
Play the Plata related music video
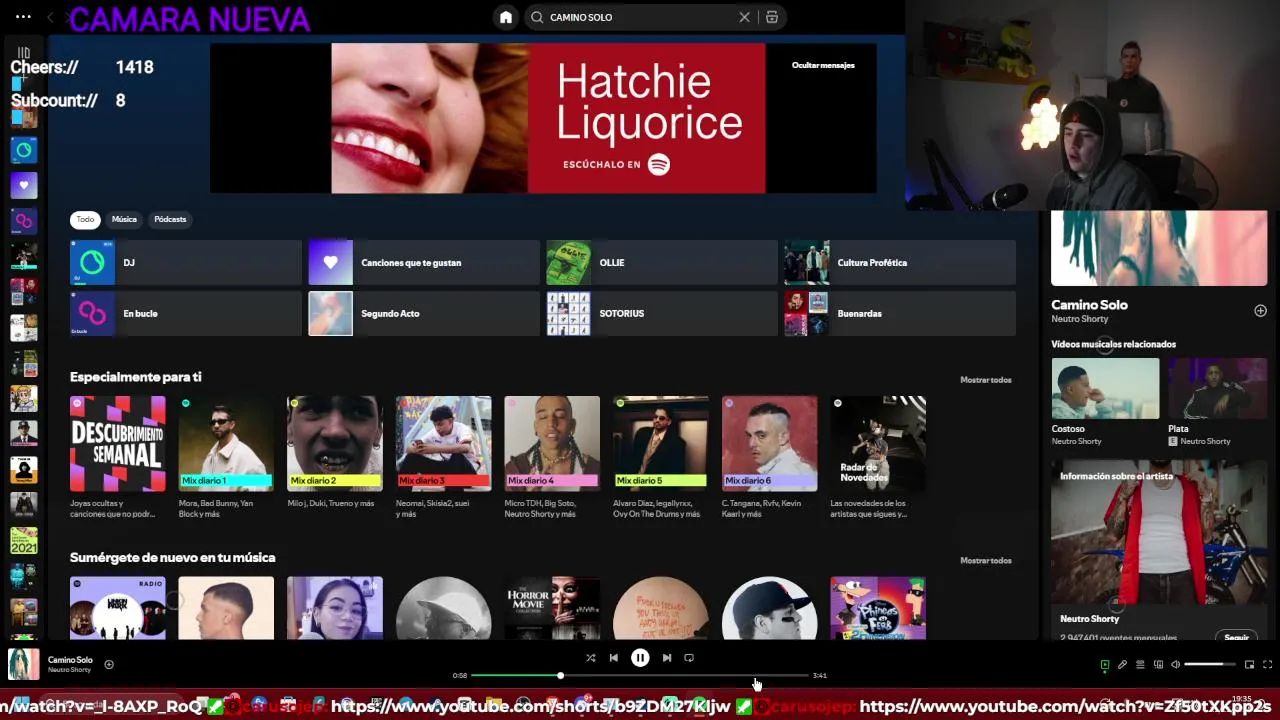click(x=1217, y=389)
